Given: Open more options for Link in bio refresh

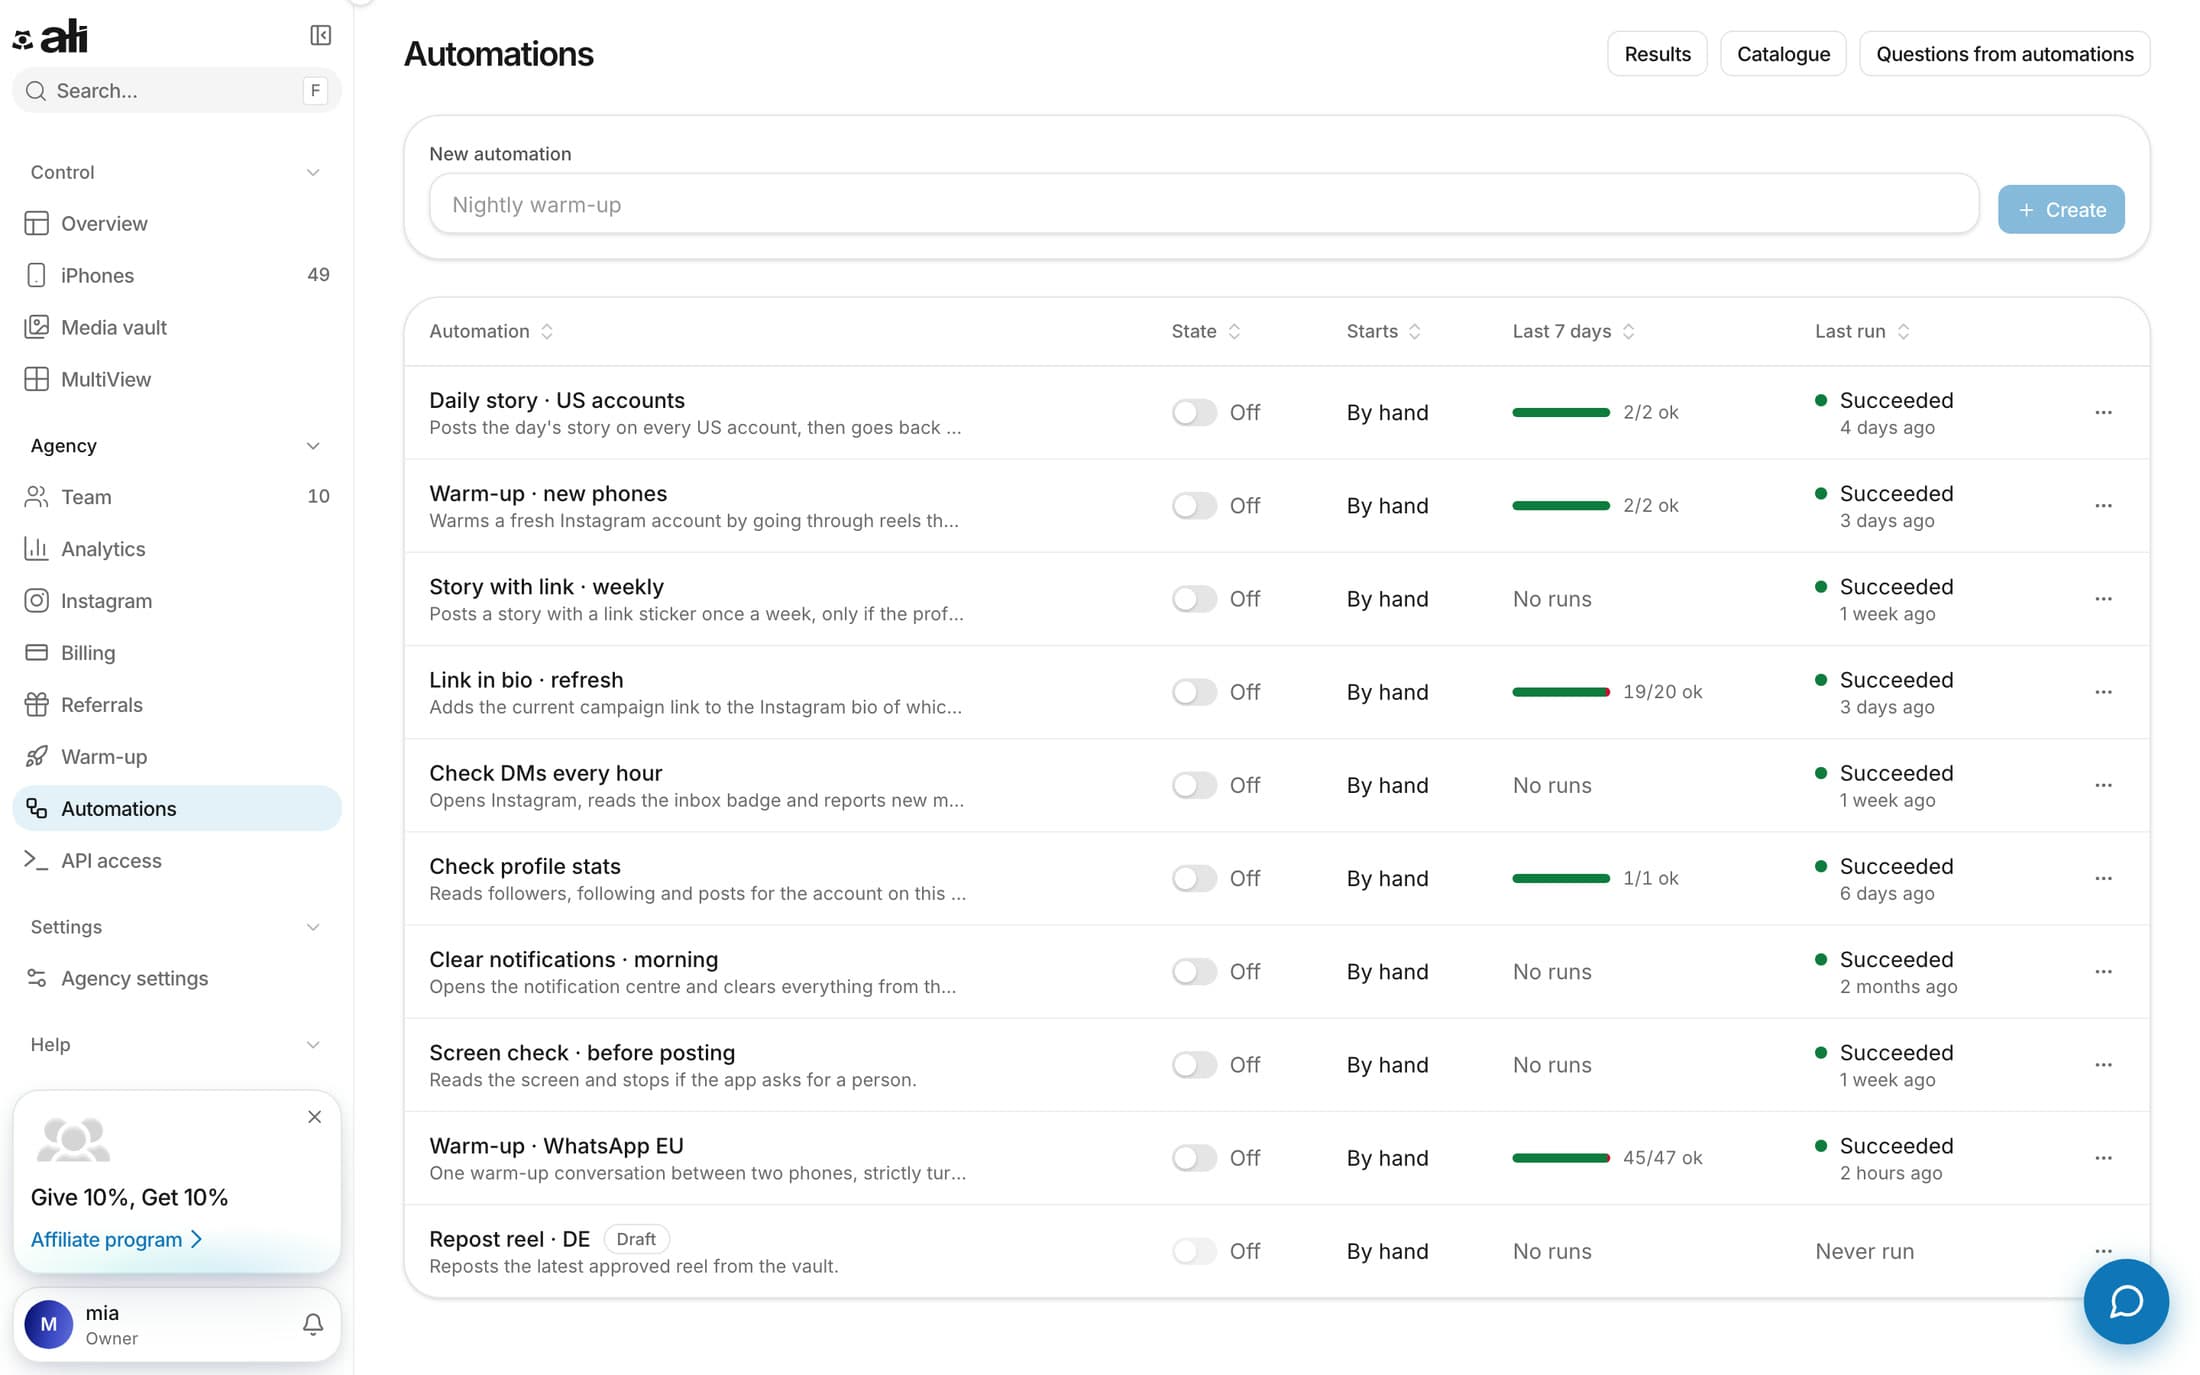Looking at the screenshot, I should 2103,692.
